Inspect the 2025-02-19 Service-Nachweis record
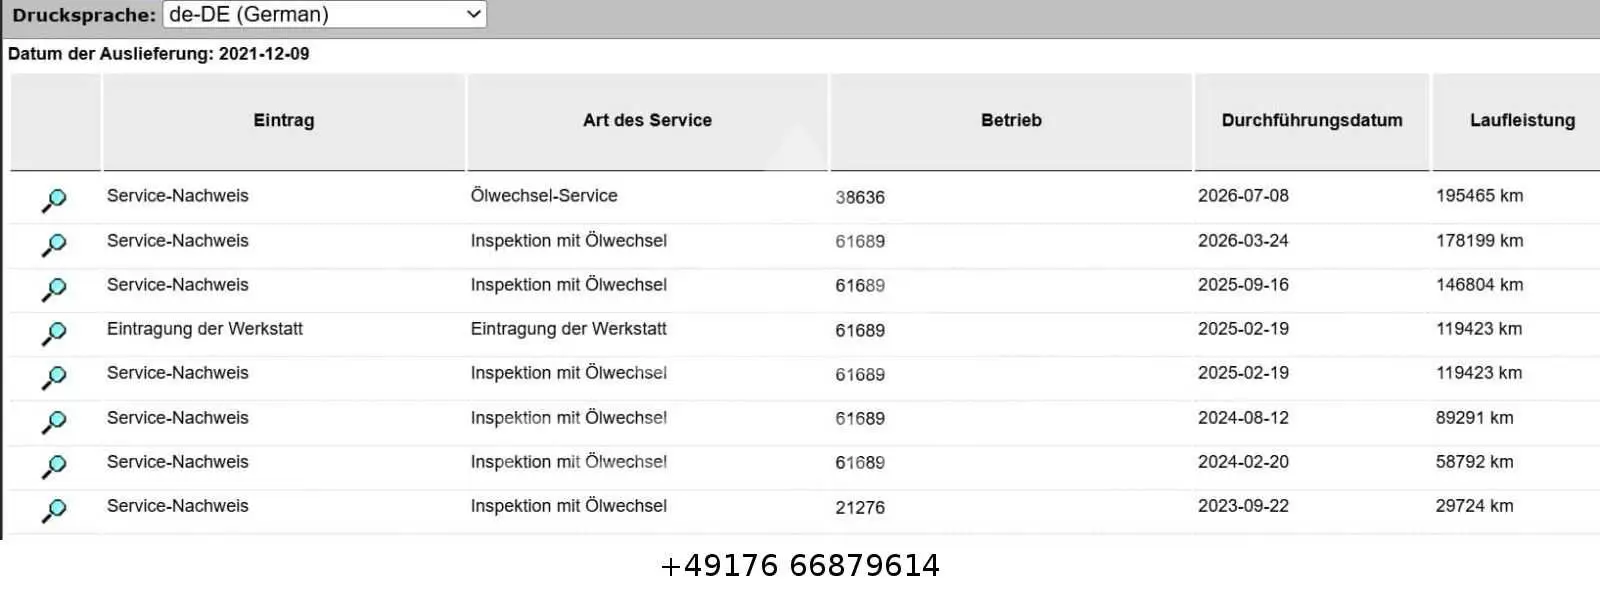The height and width of the screenshot is (594, 1600). (54, 377)
